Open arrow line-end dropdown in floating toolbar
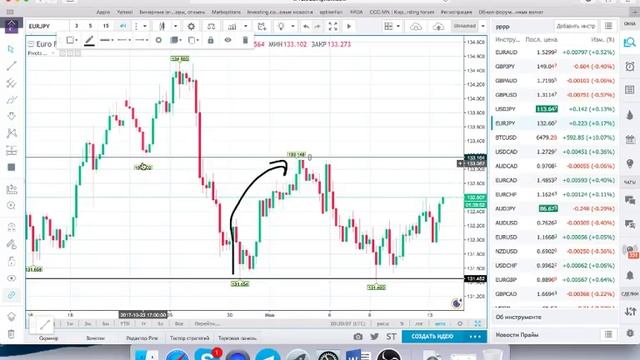The height and width of the screenshot is (360, 640). pos(142,40)
